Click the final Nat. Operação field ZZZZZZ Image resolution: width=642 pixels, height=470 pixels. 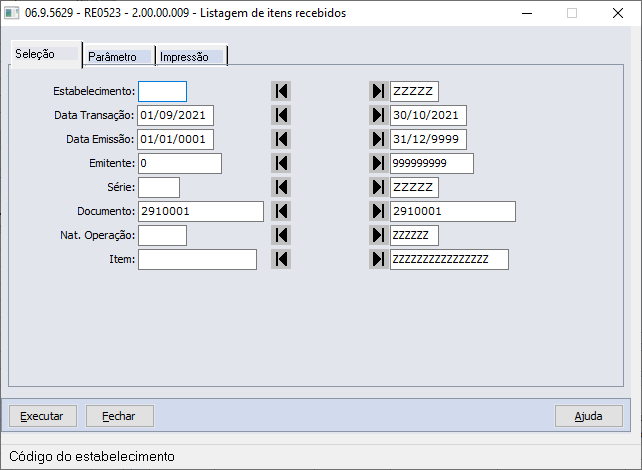click(414, 235)
